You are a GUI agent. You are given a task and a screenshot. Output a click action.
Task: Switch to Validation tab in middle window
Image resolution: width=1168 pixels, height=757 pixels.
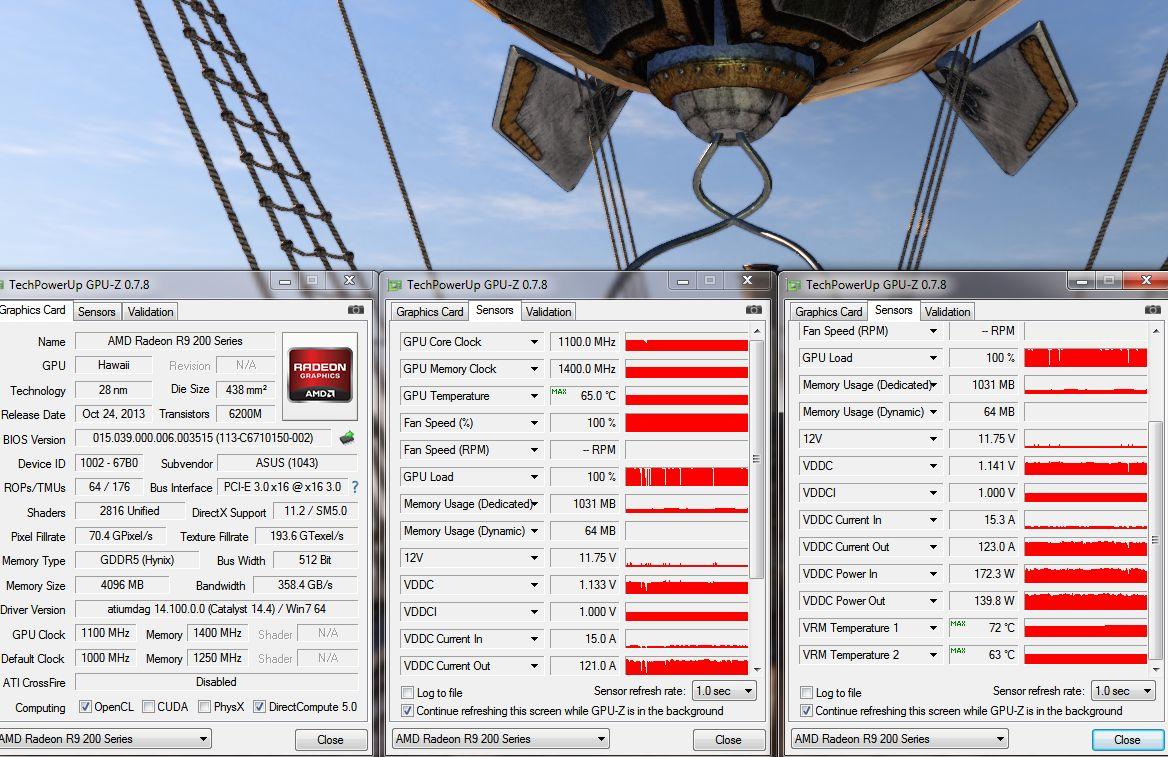[x=548, y=311]
